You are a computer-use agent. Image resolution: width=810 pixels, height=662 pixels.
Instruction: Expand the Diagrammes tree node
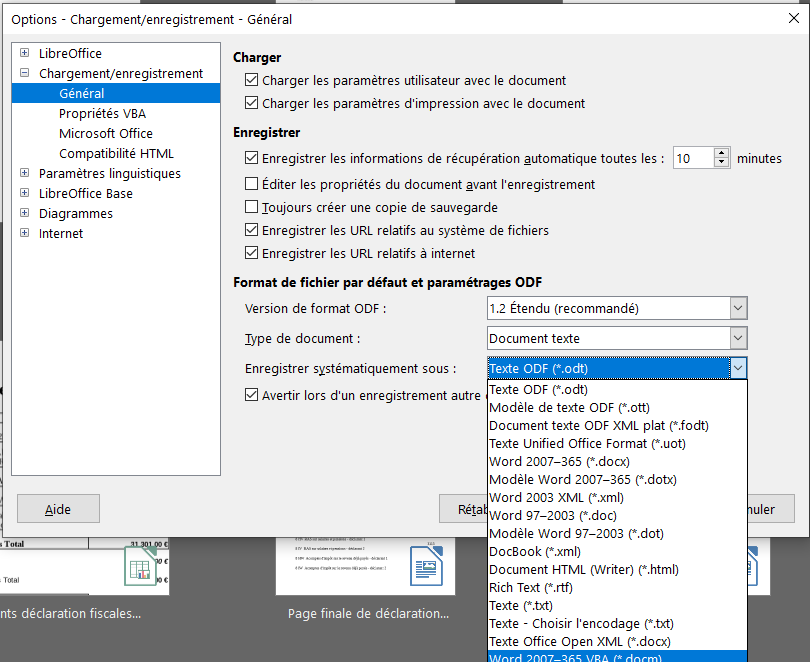pos(24,213)
